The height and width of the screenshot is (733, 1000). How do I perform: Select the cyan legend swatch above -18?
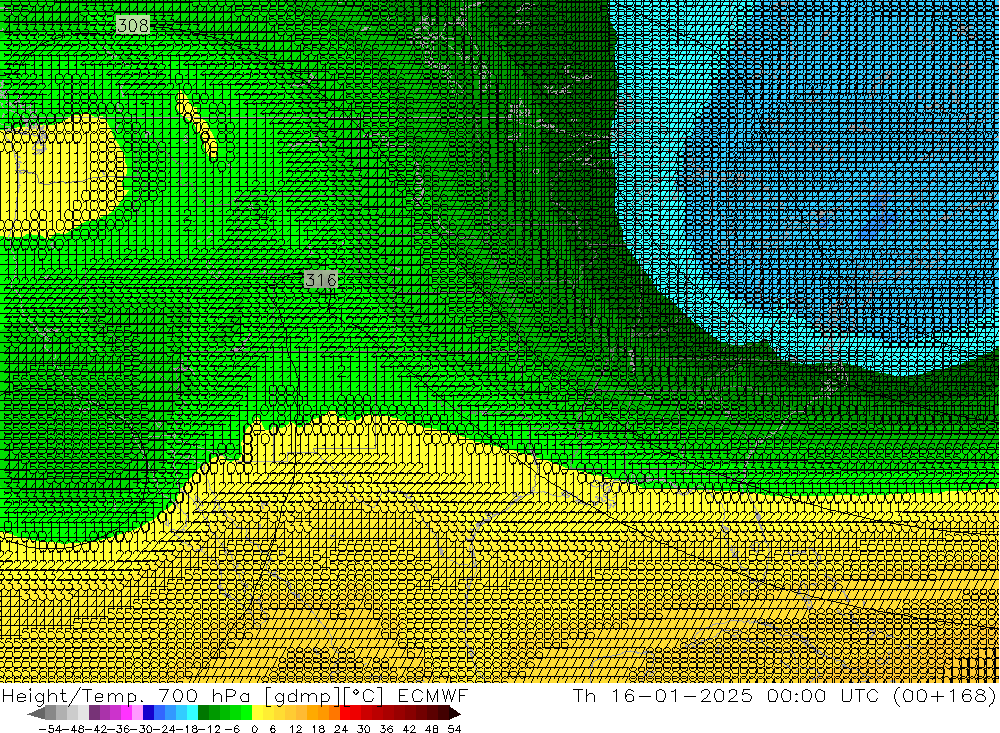pos(192,714)
